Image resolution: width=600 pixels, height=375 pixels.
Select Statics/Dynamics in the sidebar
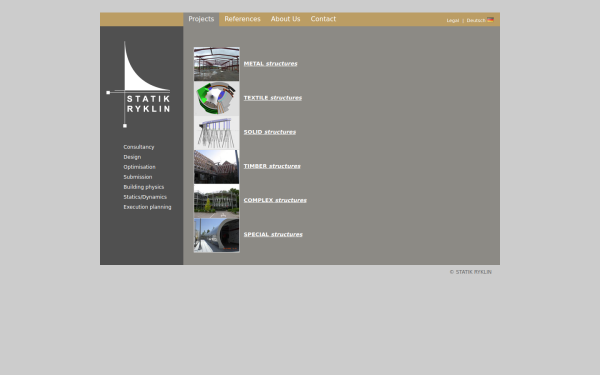tap(145, 197)
